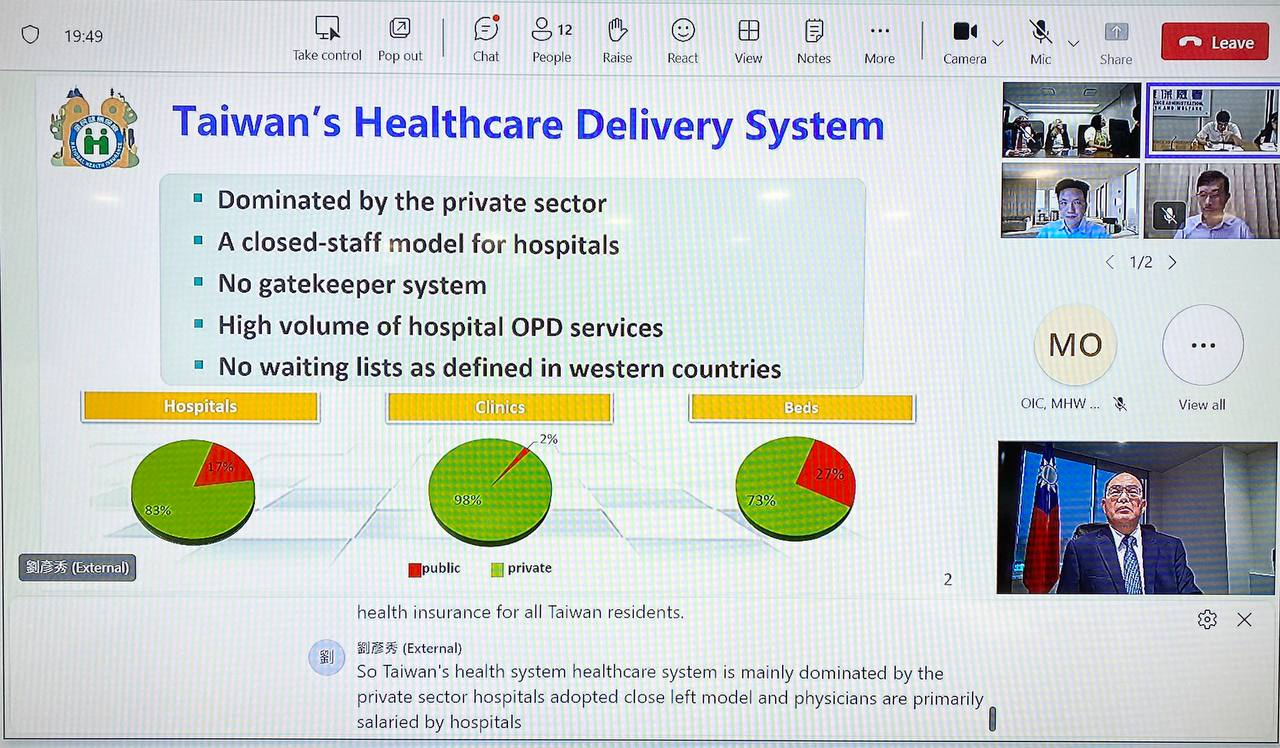Image resolution: width=1280 pixels, height=748 pixels.
Task: Change the meeting View layout
Action: coord(748,39)
